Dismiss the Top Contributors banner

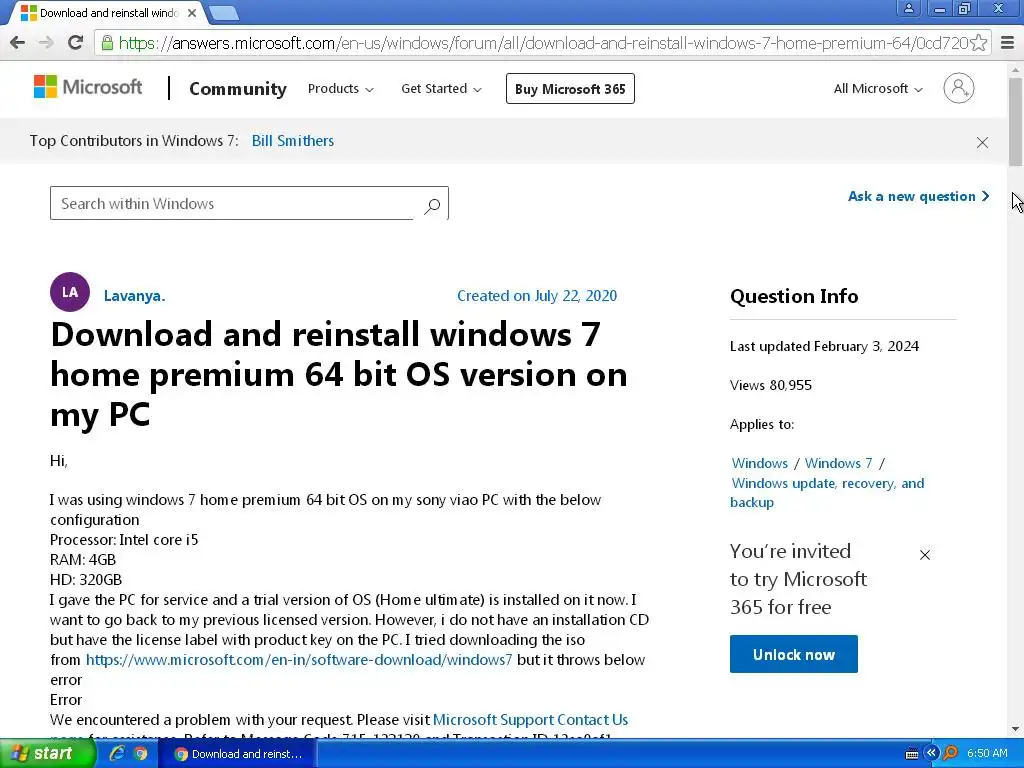[982, 142]
